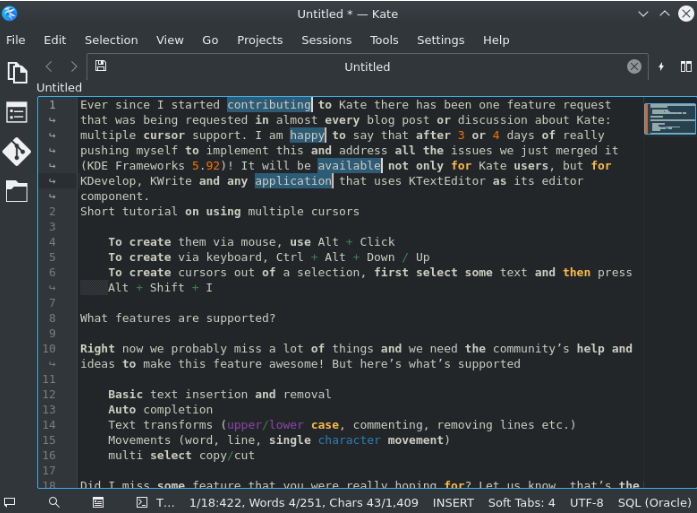Open the Search panel in status bar
Image resolution: width=697 pixels, height=513 pixels.
point(54,502)
